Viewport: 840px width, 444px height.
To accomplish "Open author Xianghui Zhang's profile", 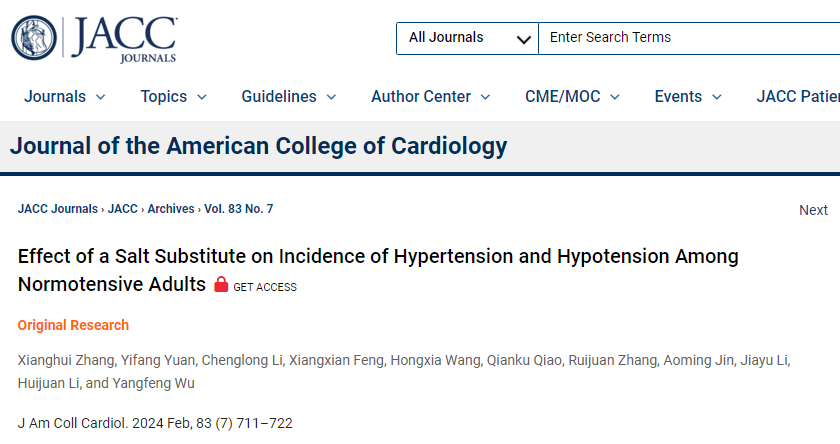I will click(x=66, y=360).
